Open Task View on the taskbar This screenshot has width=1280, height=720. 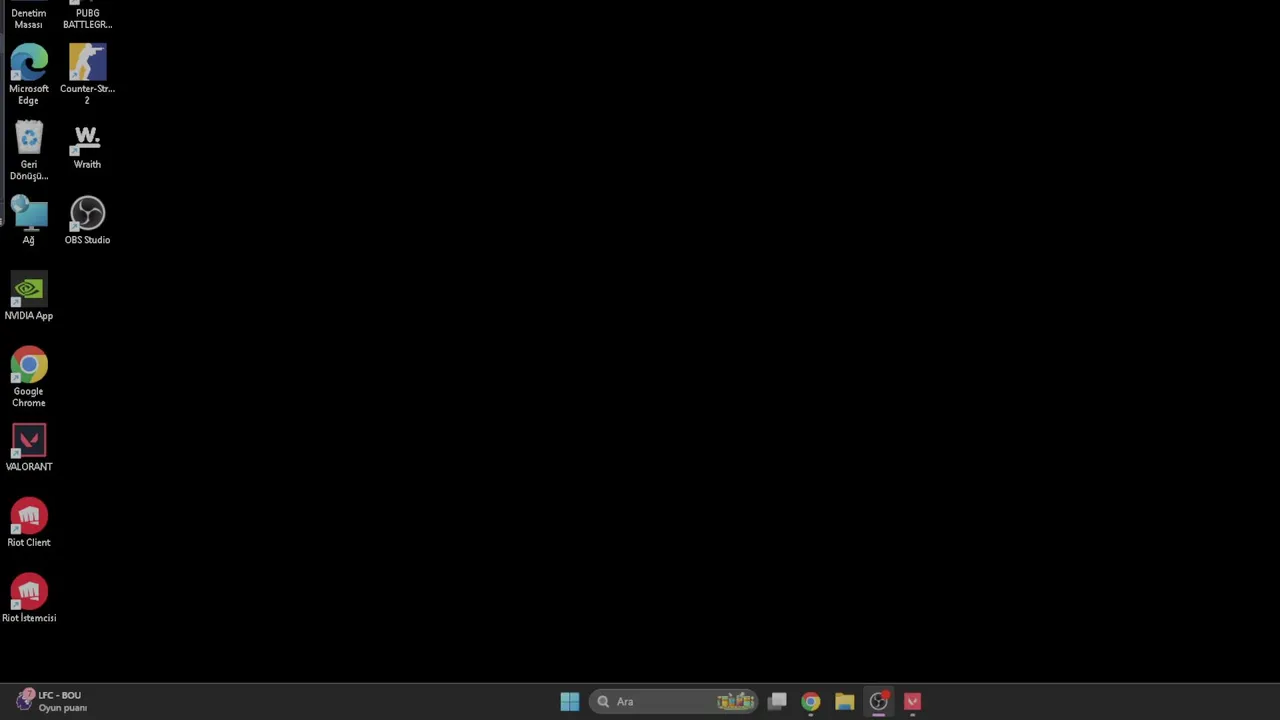[x=777, y=702]
